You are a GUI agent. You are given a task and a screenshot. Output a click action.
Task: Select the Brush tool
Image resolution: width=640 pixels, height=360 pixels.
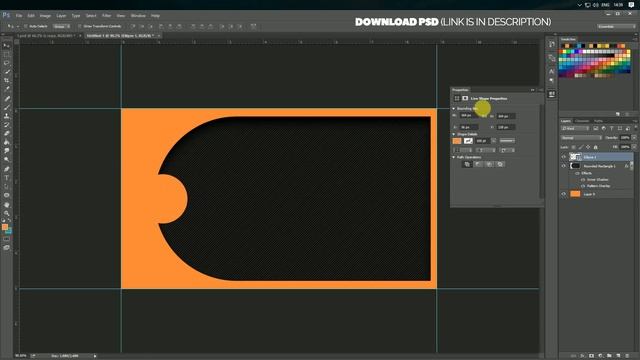[x=7, y=107]
